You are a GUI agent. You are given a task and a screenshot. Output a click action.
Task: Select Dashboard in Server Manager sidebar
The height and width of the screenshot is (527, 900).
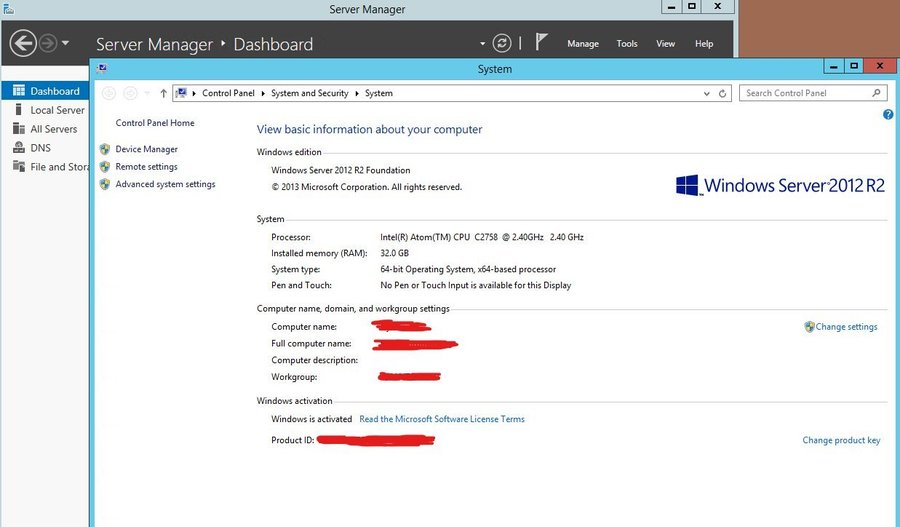[x=45, y=91]
